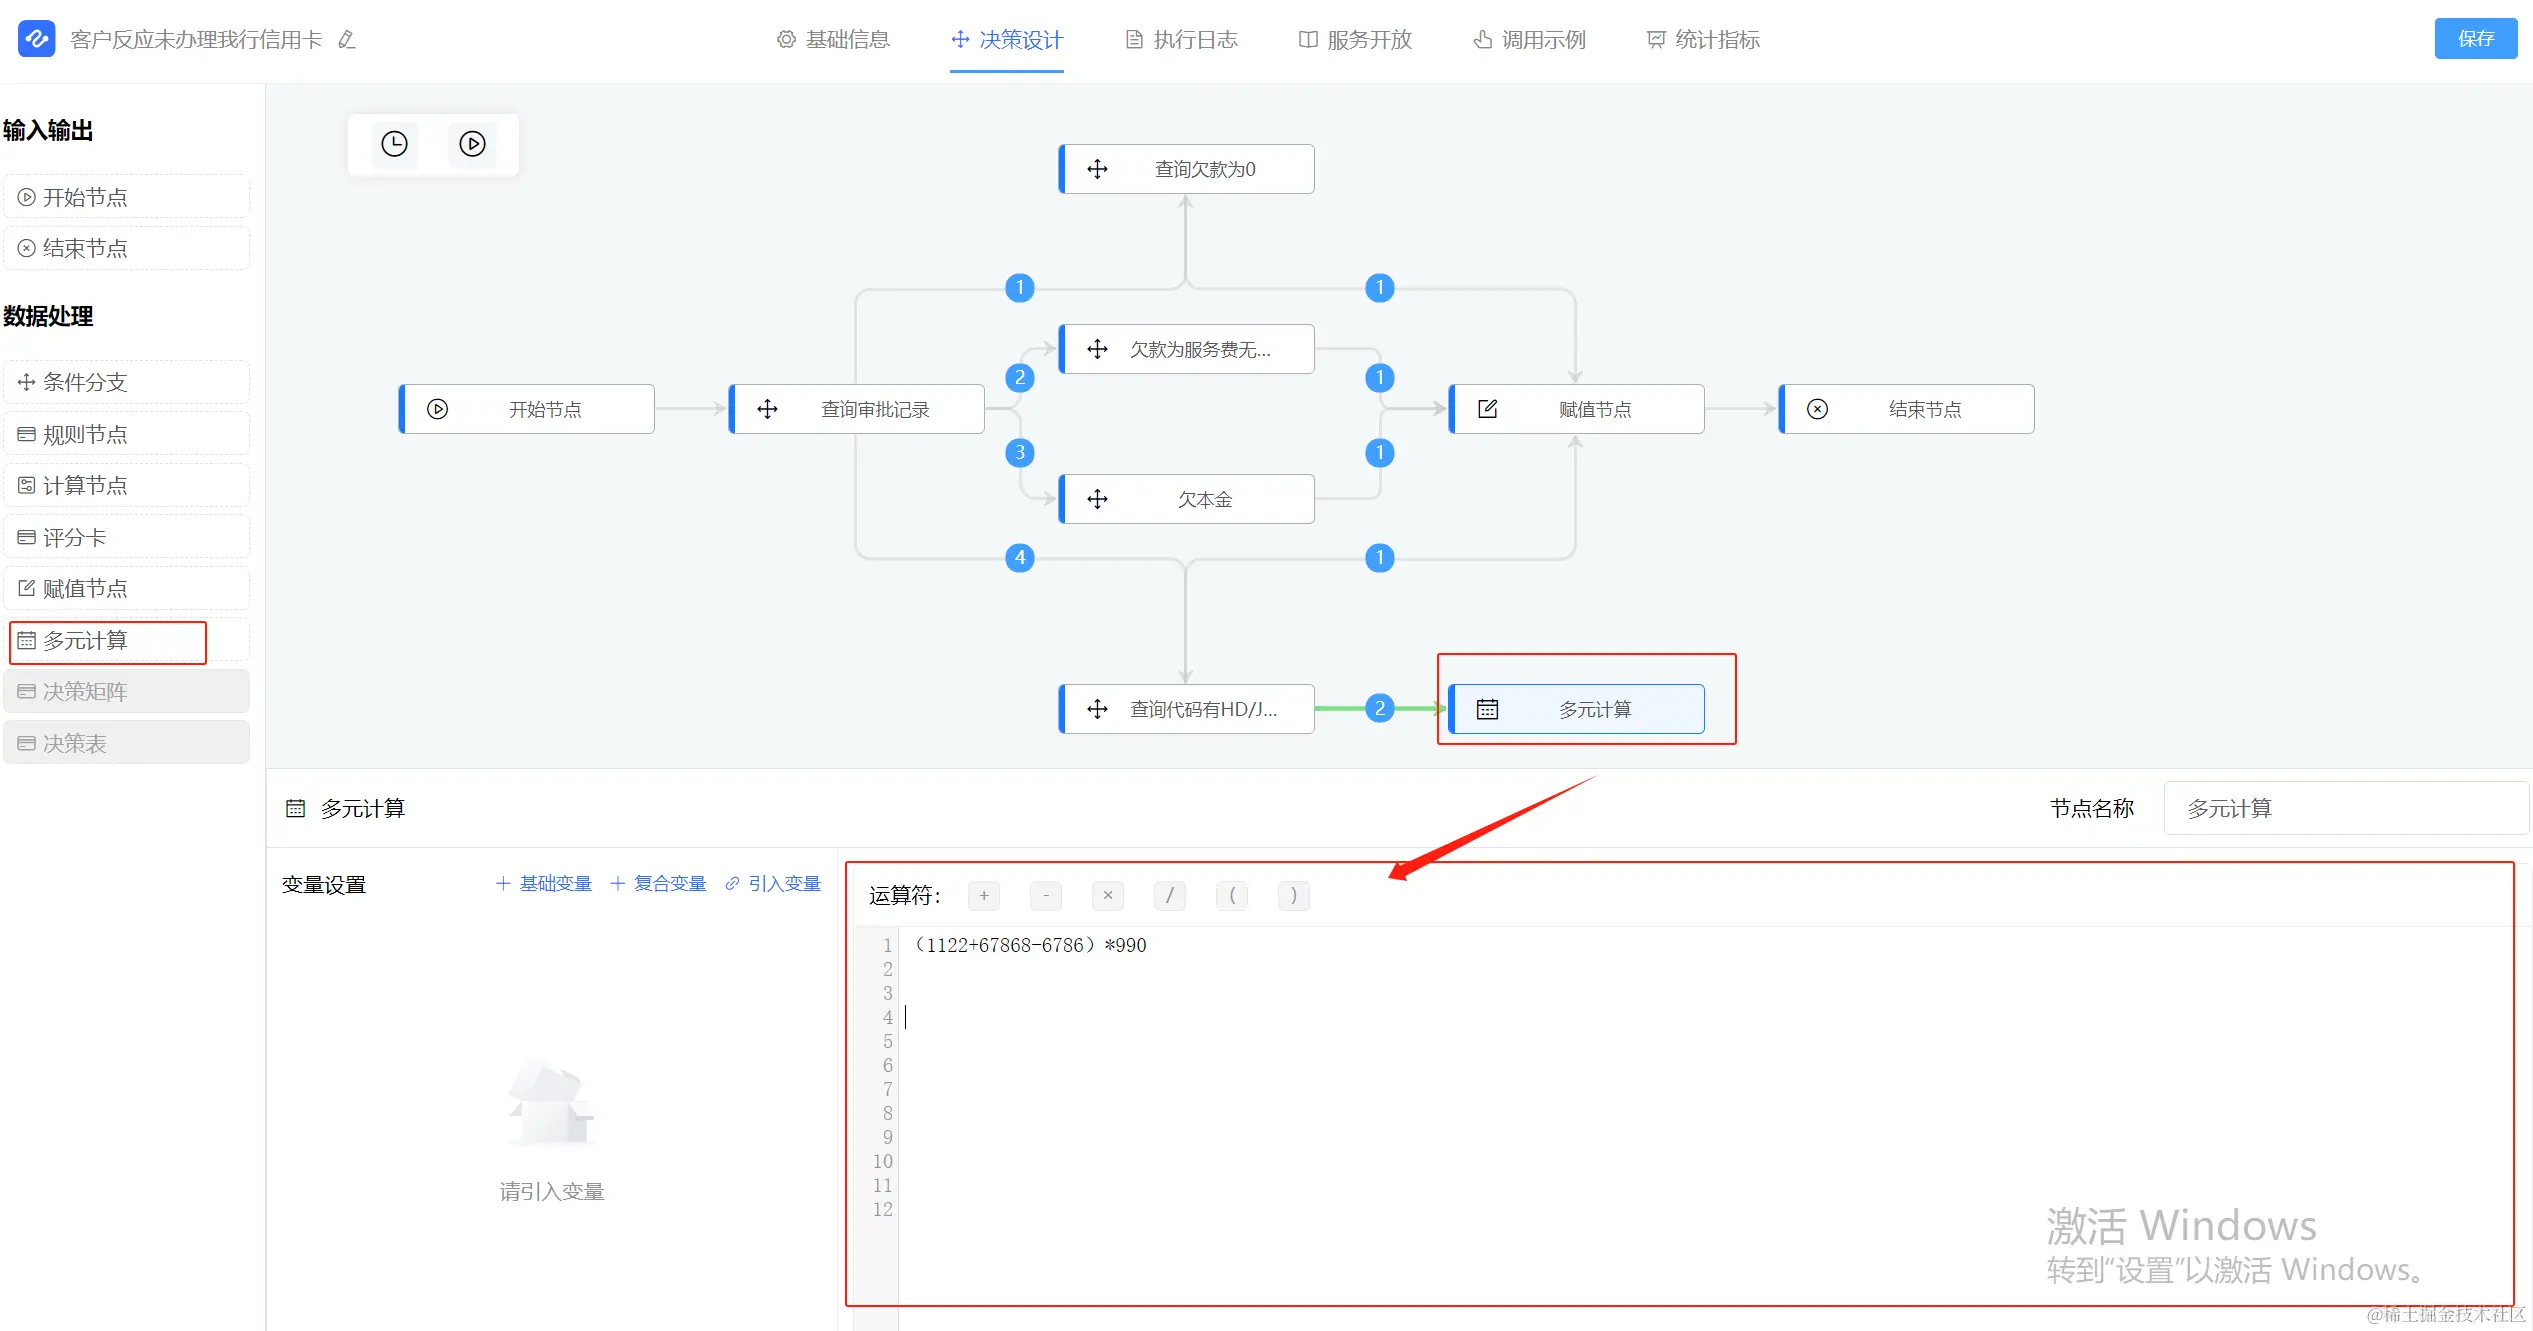Click the 保存 button
Screen dimensions: 2533x1331
pos(2475,39)
